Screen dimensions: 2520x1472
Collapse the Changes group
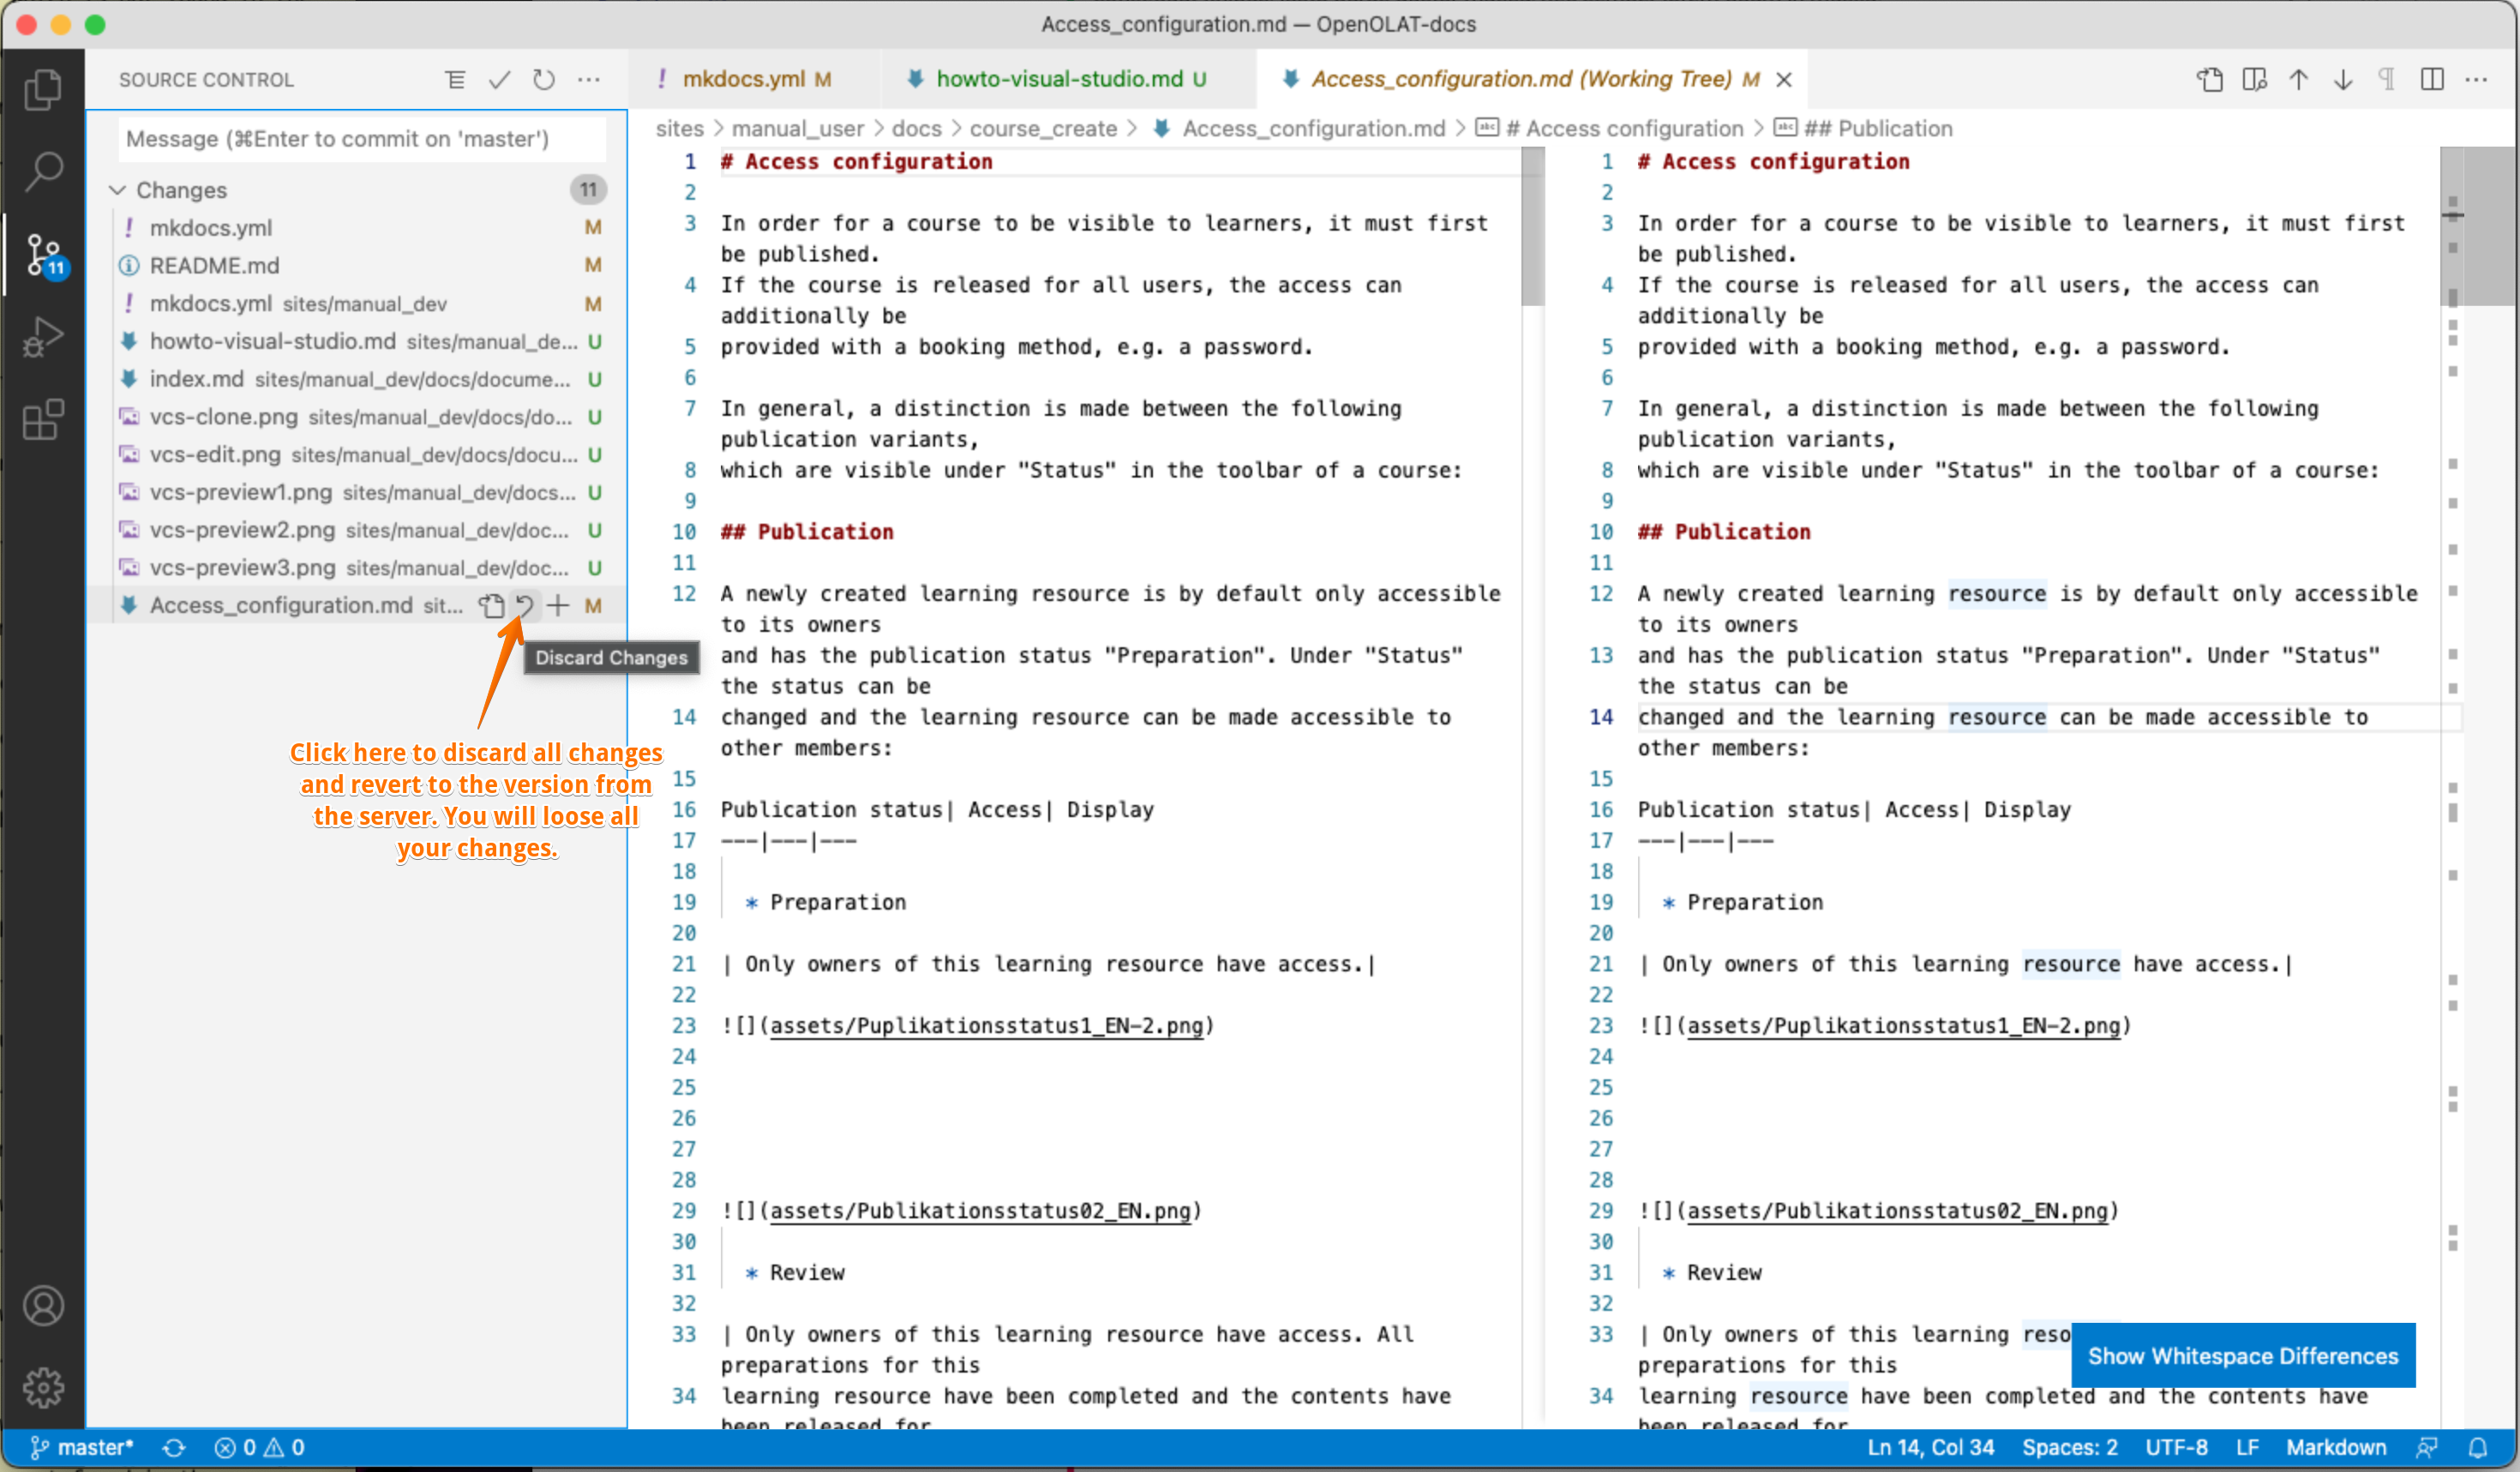point(118,190)
